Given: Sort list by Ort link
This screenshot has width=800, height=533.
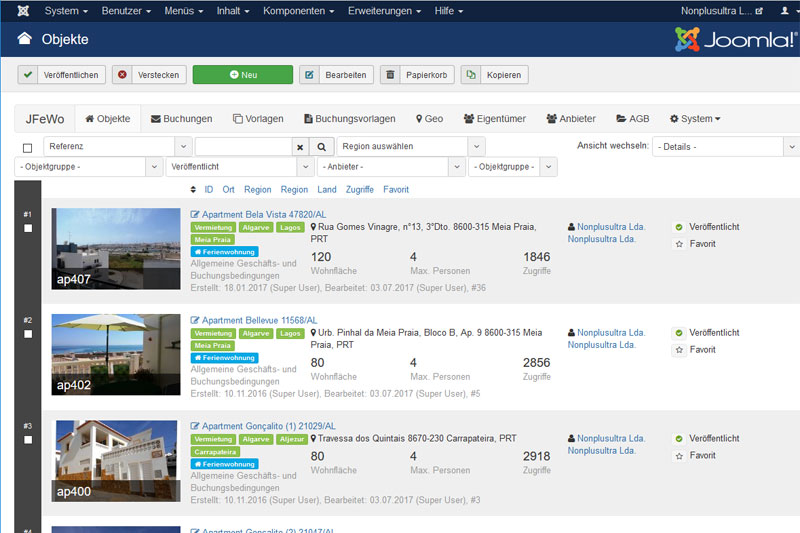Looking at the screenshot, I should 228,189.
